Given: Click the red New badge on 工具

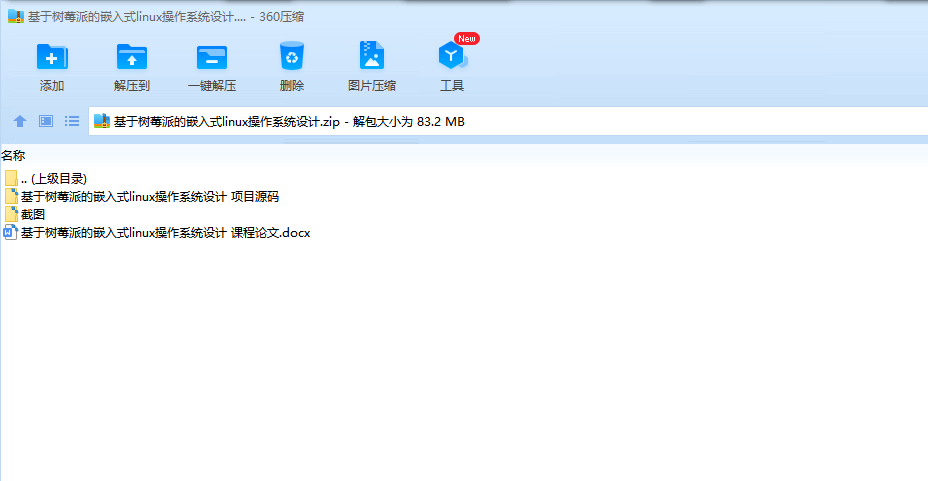Looking at the screenshot, I should pyautogui.click(x=467, y=38).
